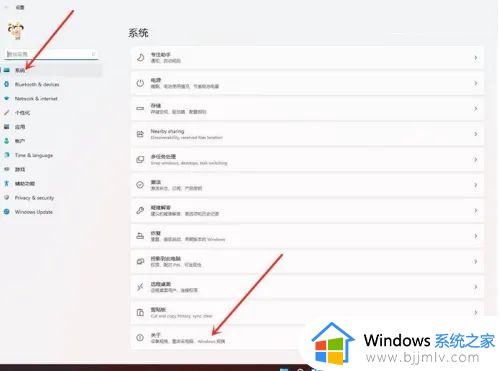Screen dimensions: 500x371
Task: Click the remote desktop icon for 远程桌面
Action: click(x=140, y=287)
